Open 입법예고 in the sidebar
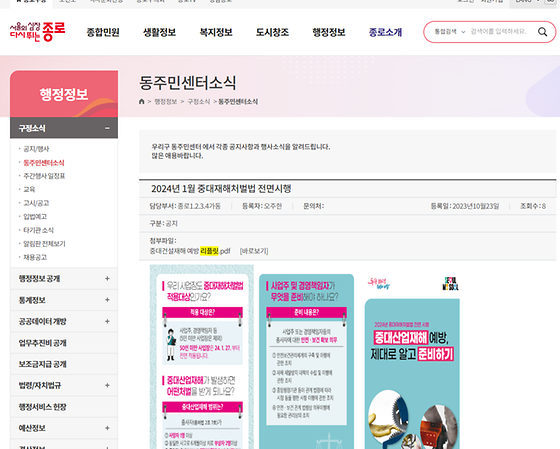Screen dimensions: 560x449 (35, 217)
